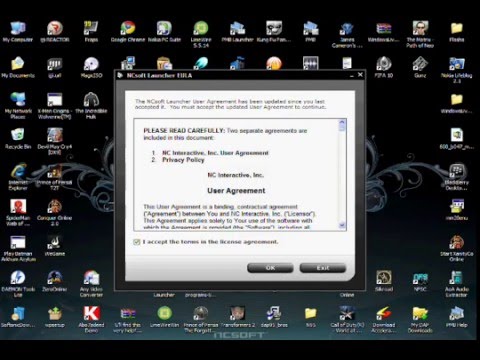Screen dimensions: 480x360
Task: Click Exit in the EULA dialog
Action: point(323,268)
